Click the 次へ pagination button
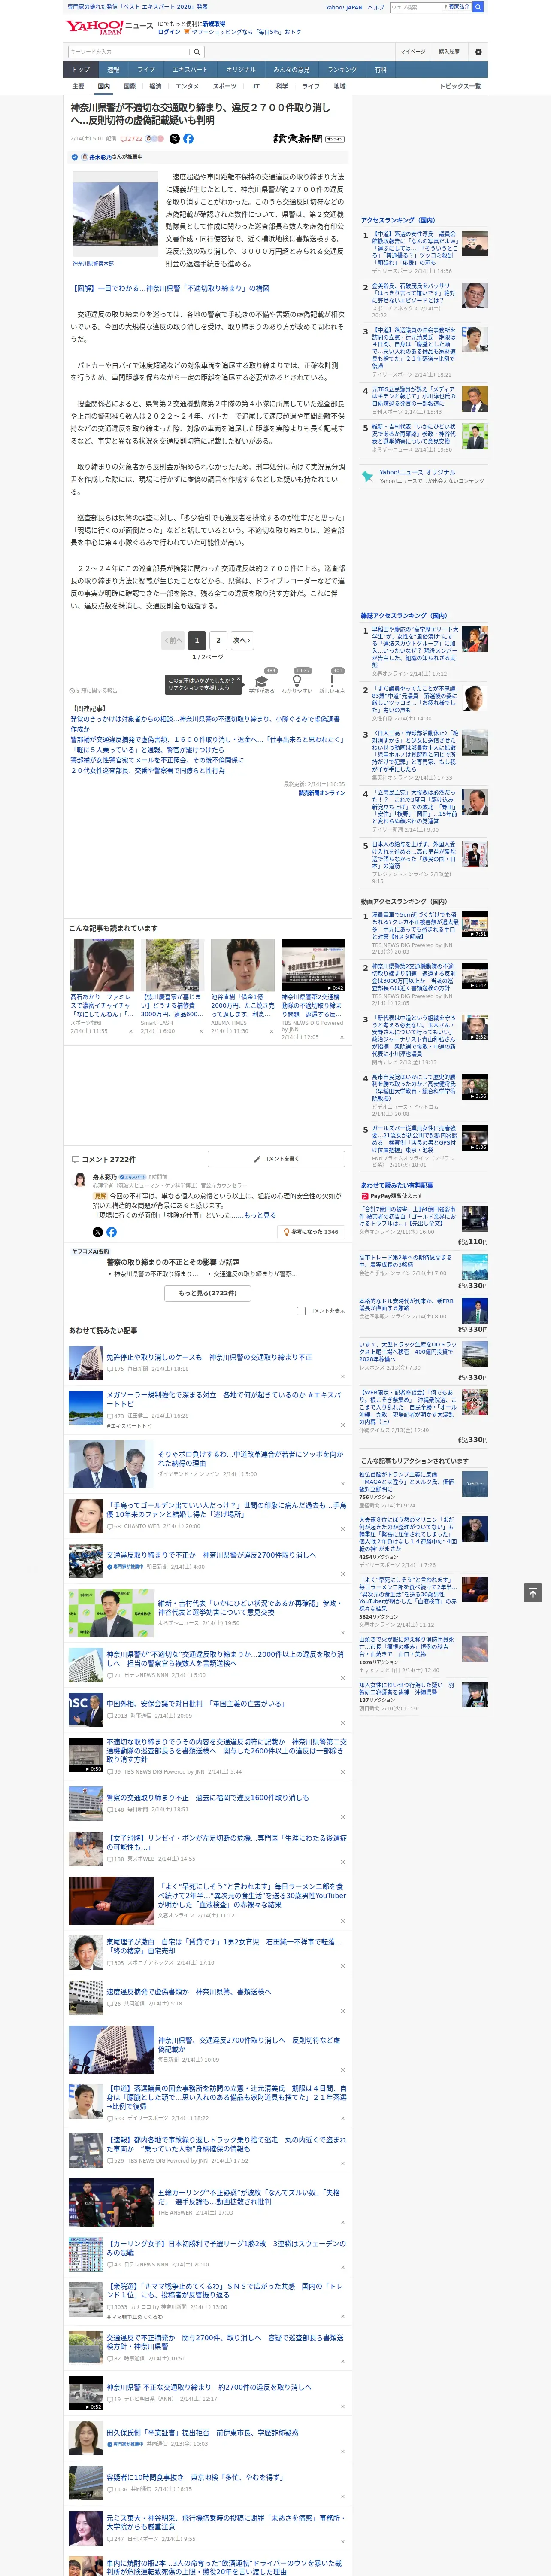Image resolution: width=551 pixels, height=2576 pixels. 241,640
